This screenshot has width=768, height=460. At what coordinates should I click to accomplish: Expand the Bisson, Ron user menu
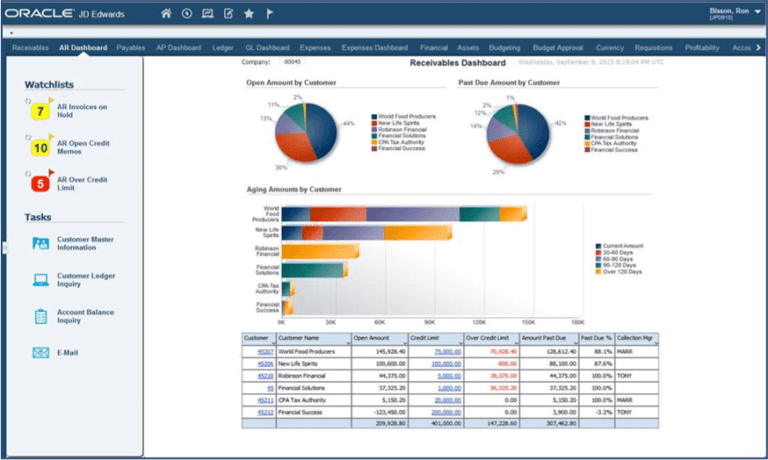[x=758, y=10]
